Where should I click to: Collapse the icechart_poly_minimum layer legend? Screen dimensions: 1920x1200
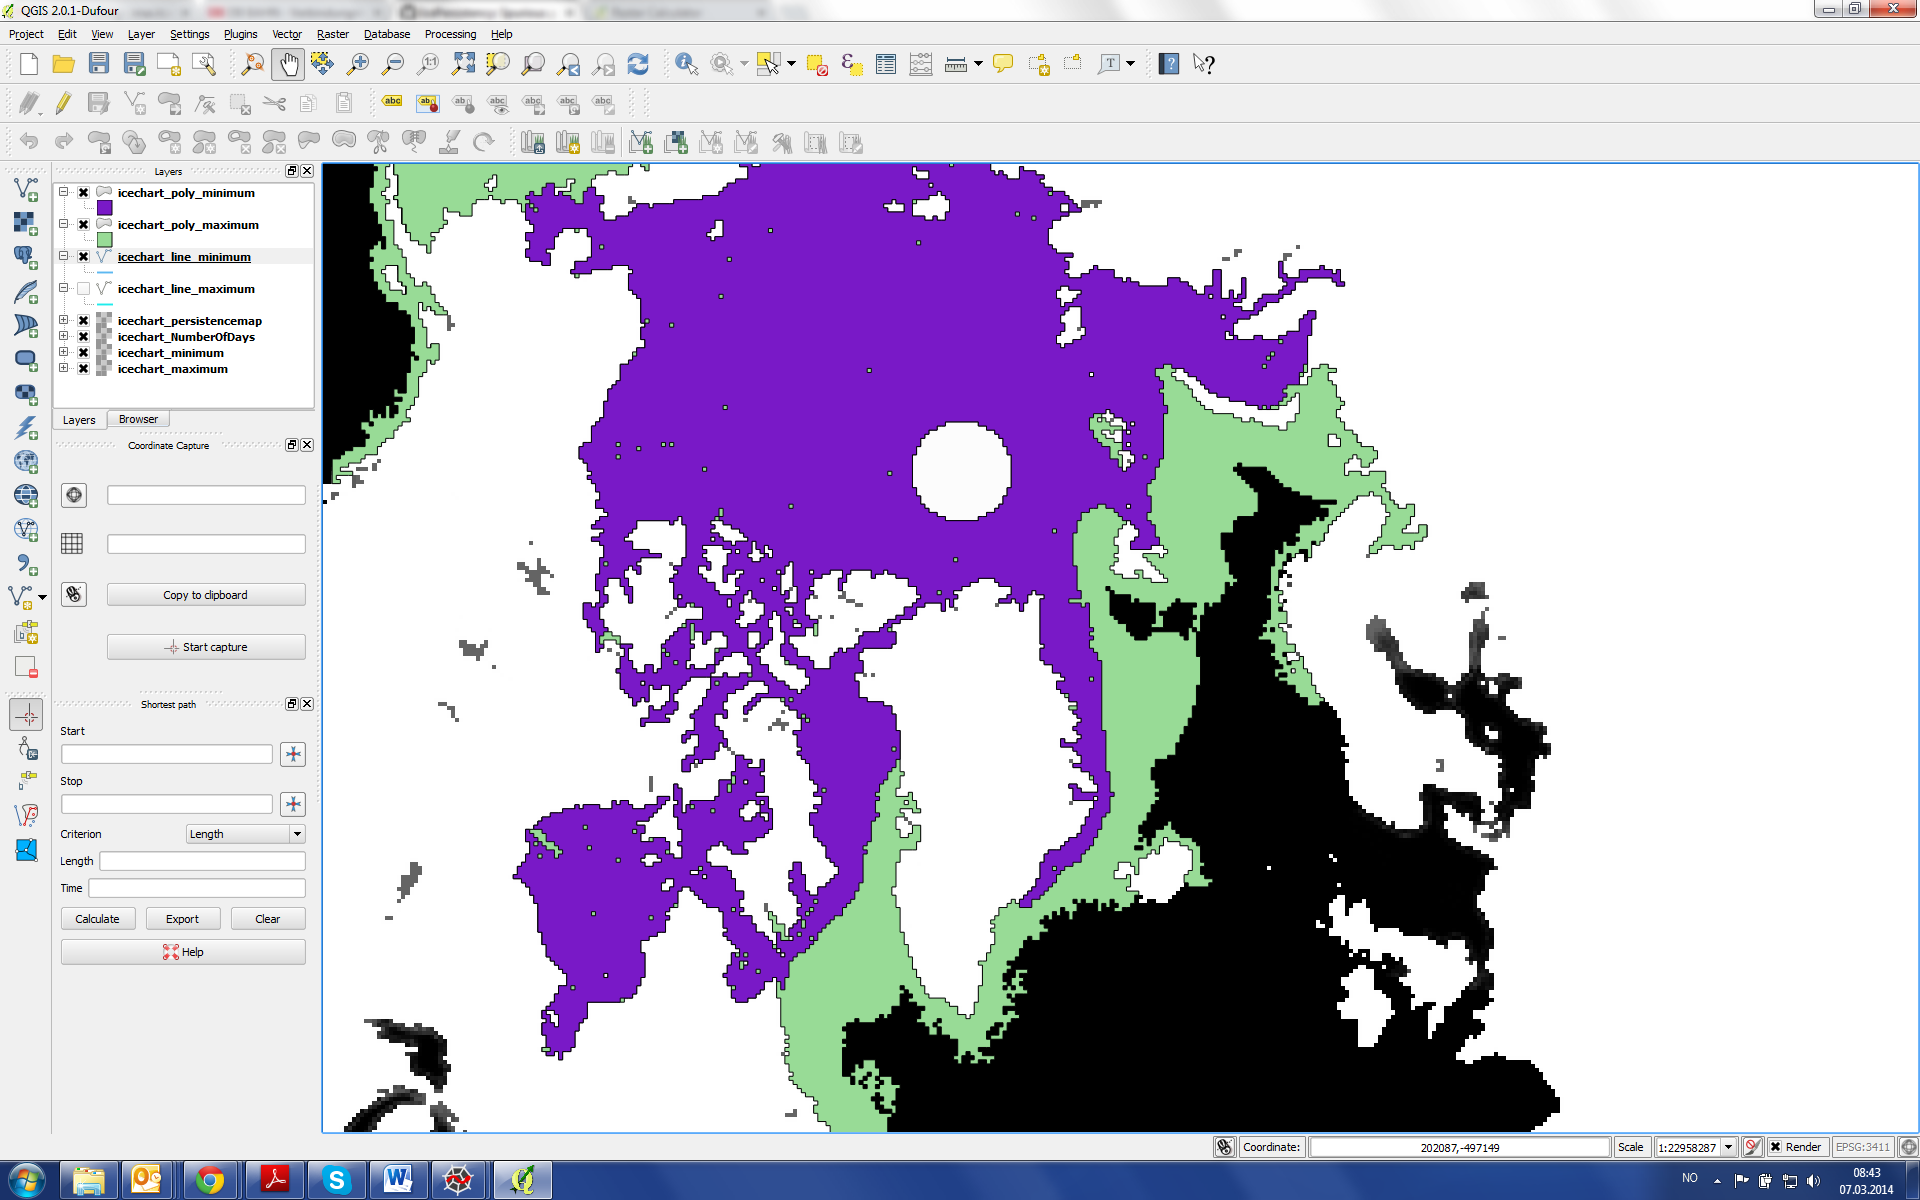(64, 192)
